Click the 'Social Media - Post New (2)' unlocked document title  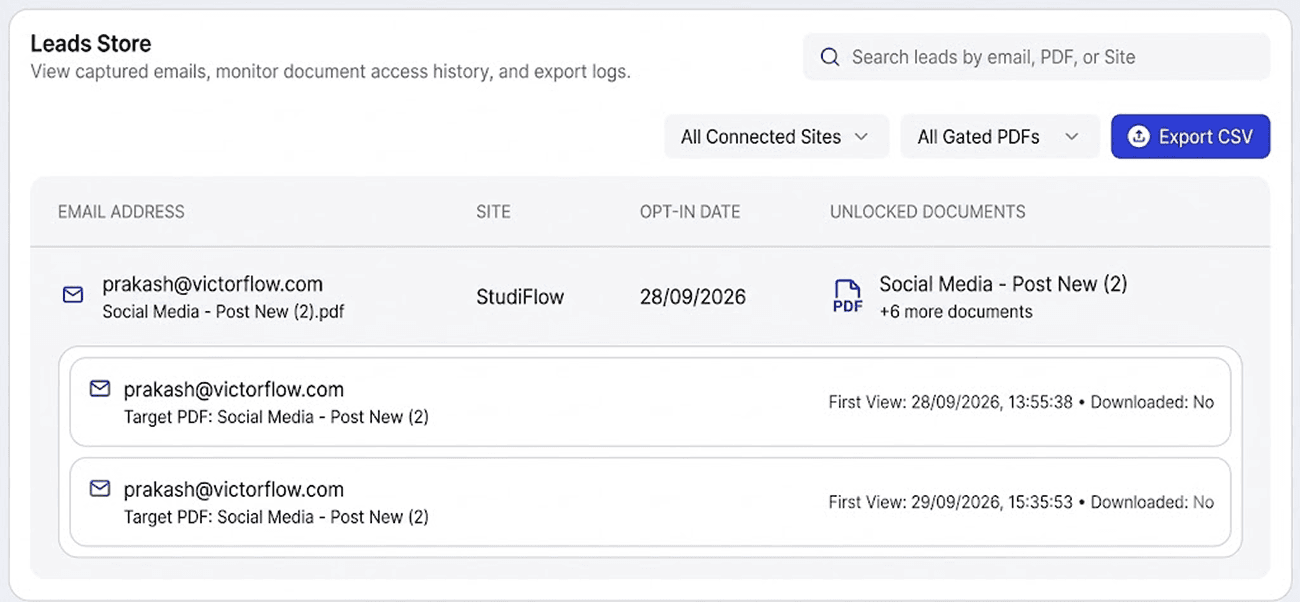1003,284
